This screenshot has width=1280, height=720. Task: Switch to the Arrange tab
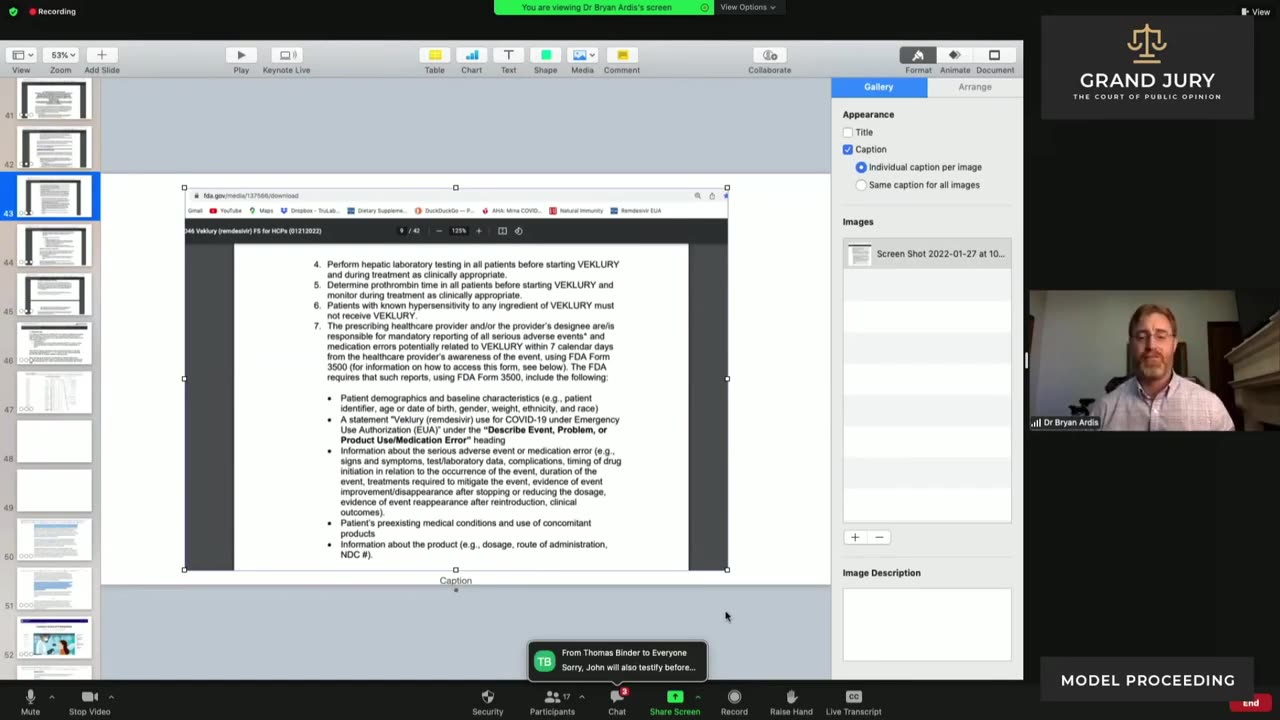(975, 87)
